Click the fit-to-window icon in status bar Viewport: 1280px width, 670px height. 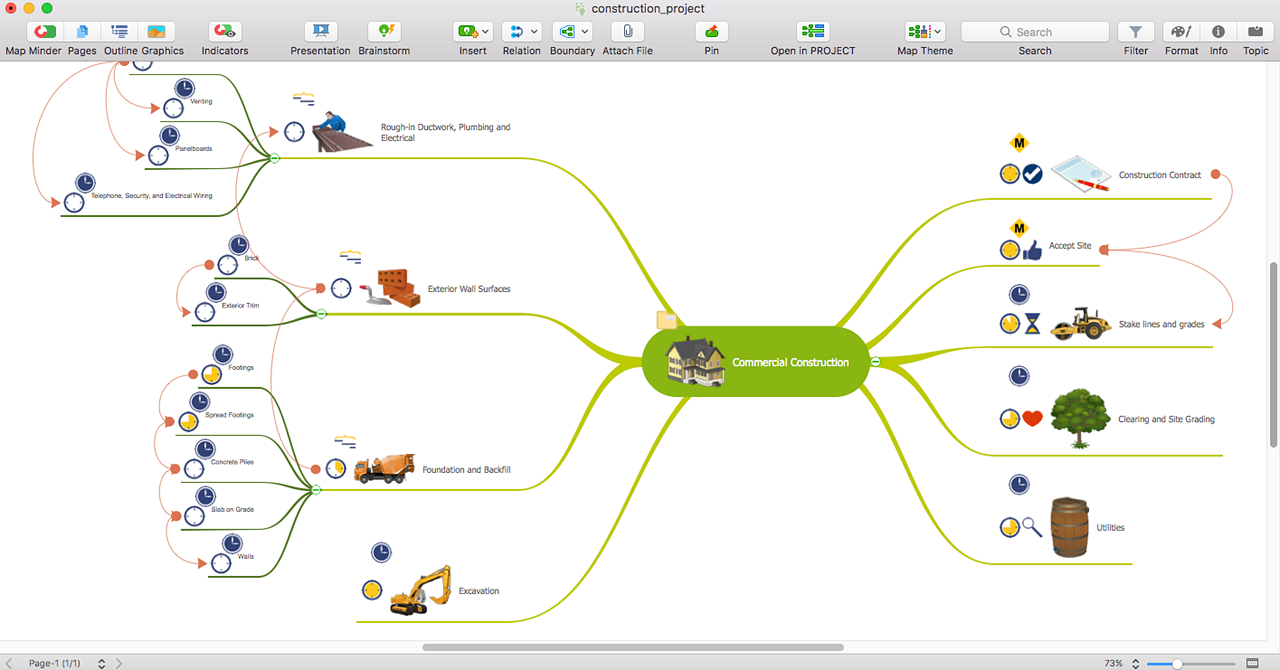(x=1253, y=663)
